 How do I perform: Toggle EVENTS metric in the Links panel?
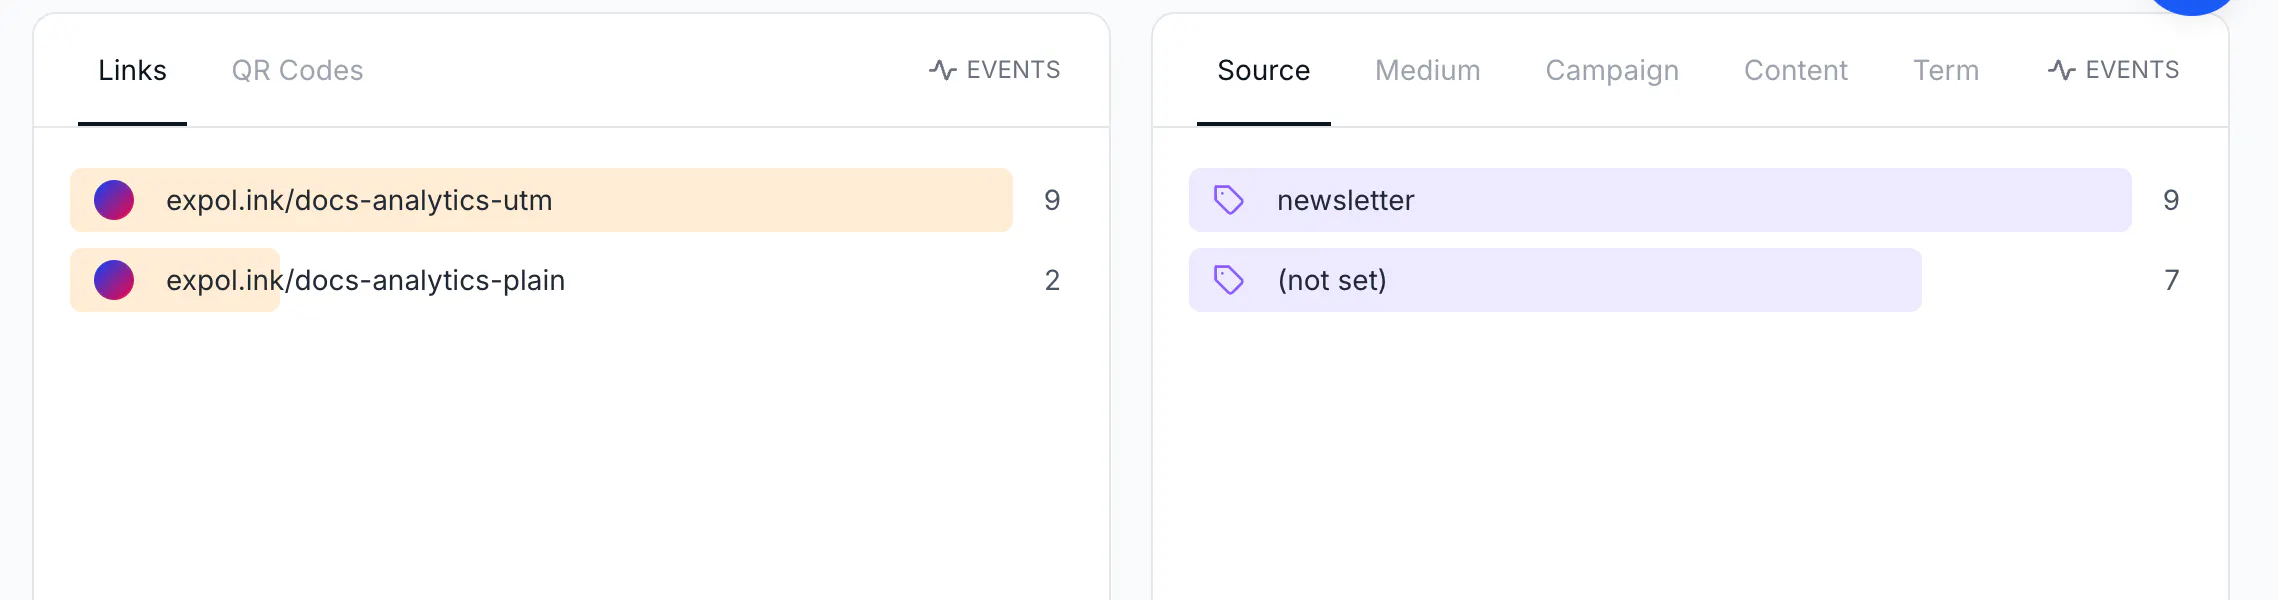tap(994, 70)
